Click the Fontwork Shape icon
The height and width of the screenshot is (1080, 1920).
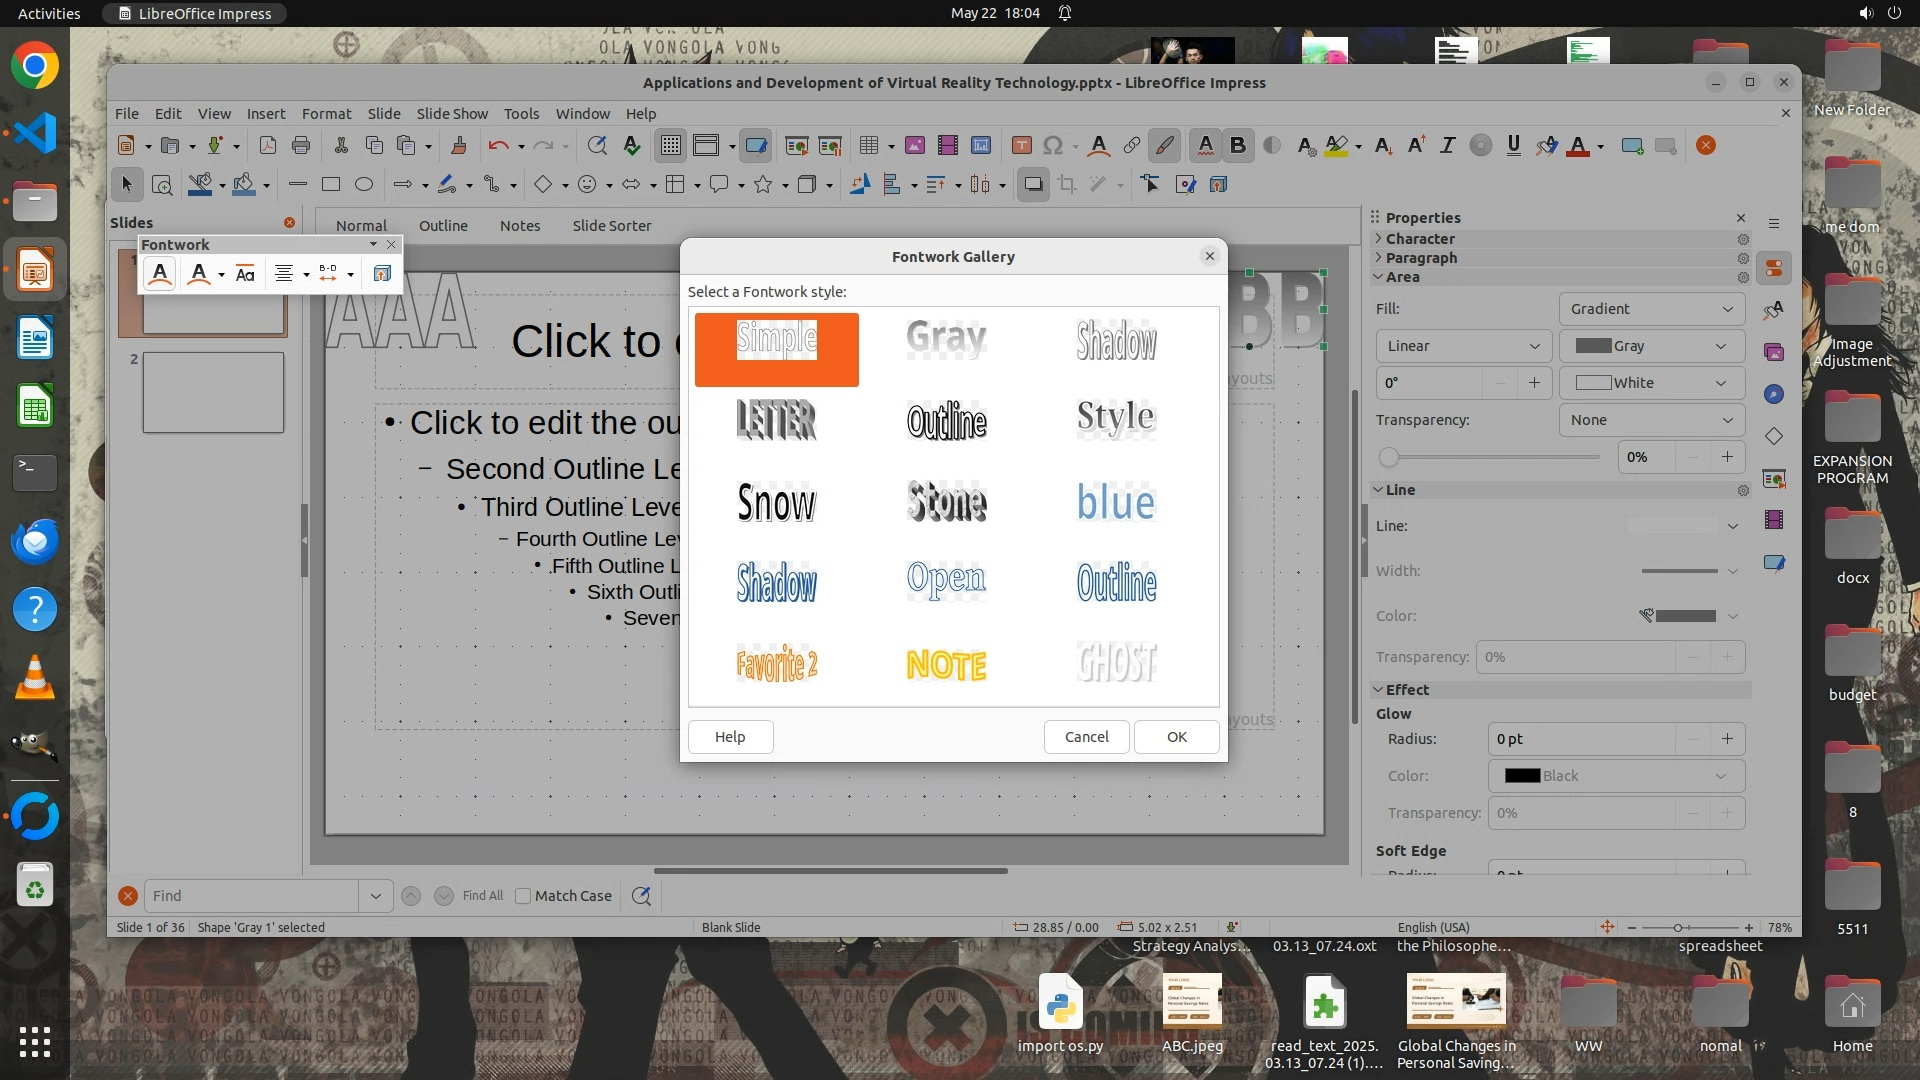[199, 274]
